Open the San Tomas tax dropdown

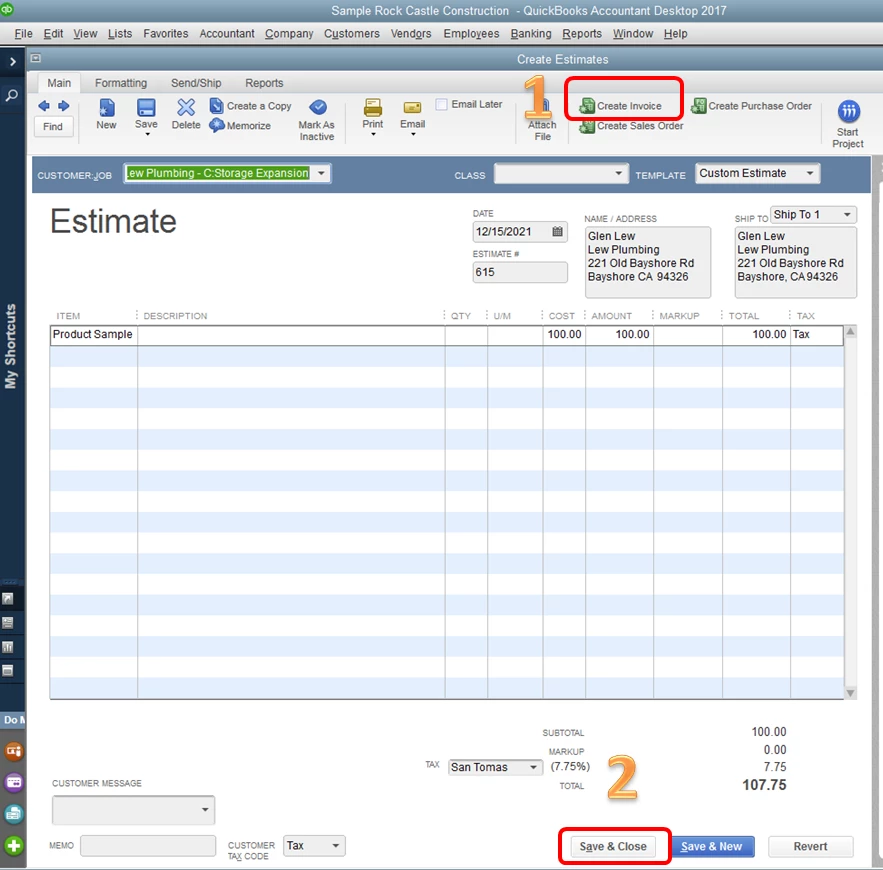point(533,767)
